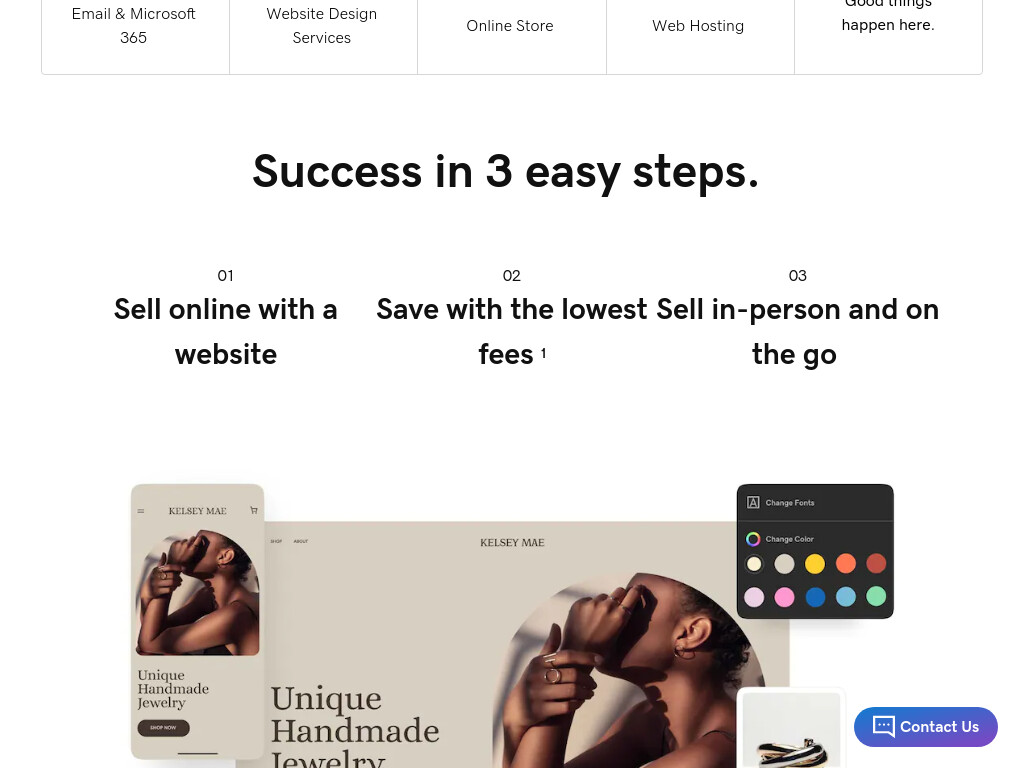
Task: Click the cart icon in mobile preview
Action: tap(253, 510)
